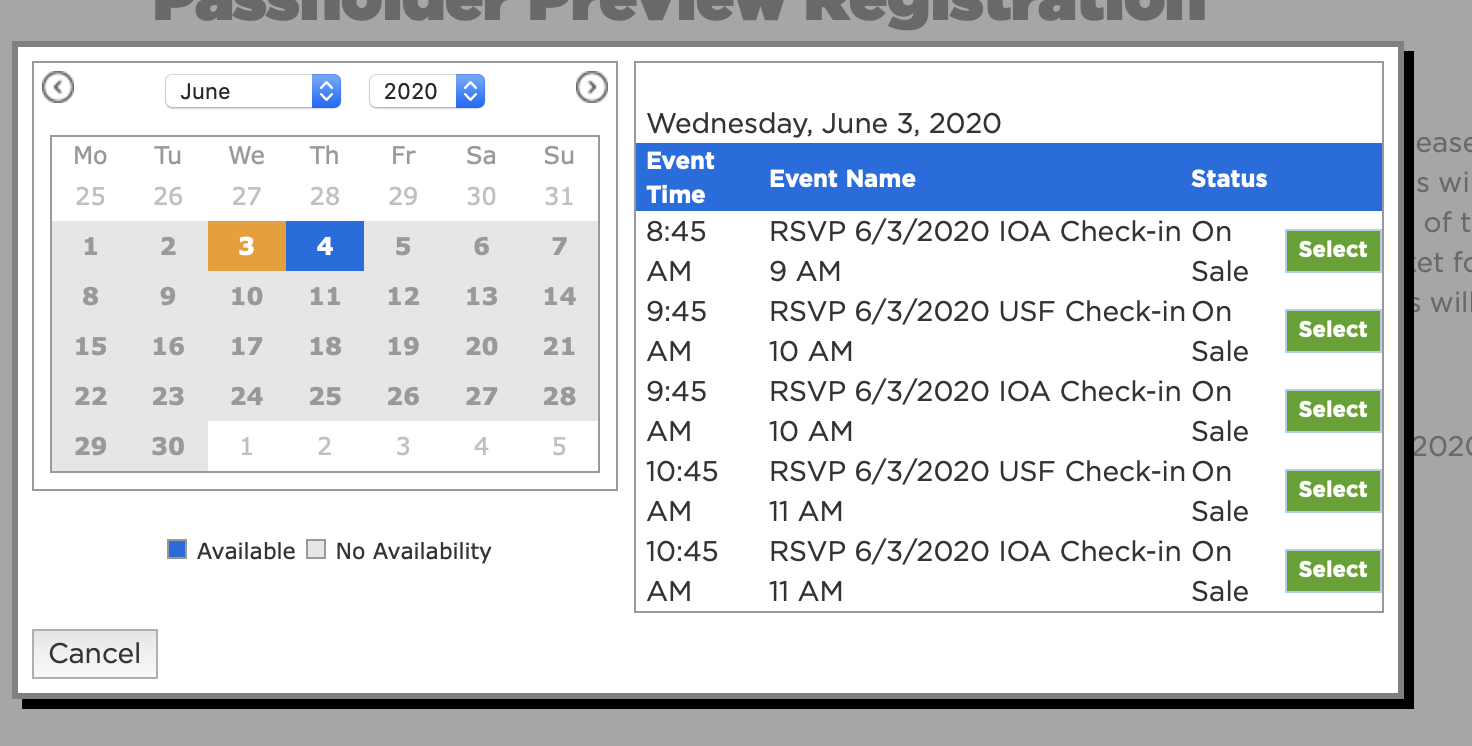Viewport: 1472px width, 746px height.
Task: Select the 10:45 AM USF check-in event
Action: coord(1332,490)
